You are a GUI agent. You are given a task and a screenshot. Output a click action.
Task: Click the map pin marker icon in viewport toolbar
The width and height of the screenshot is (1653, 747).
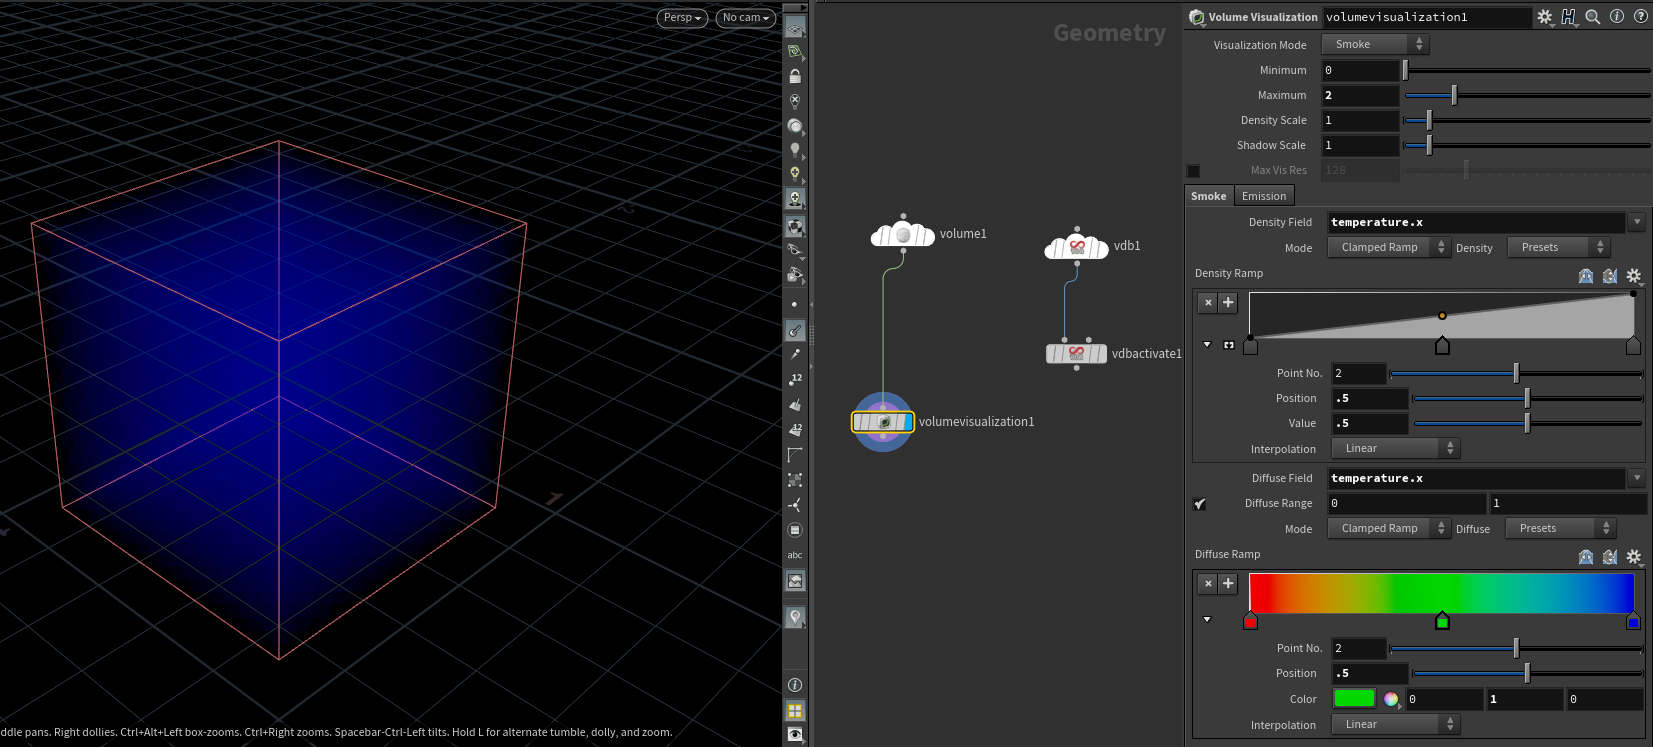coord(795,617)
